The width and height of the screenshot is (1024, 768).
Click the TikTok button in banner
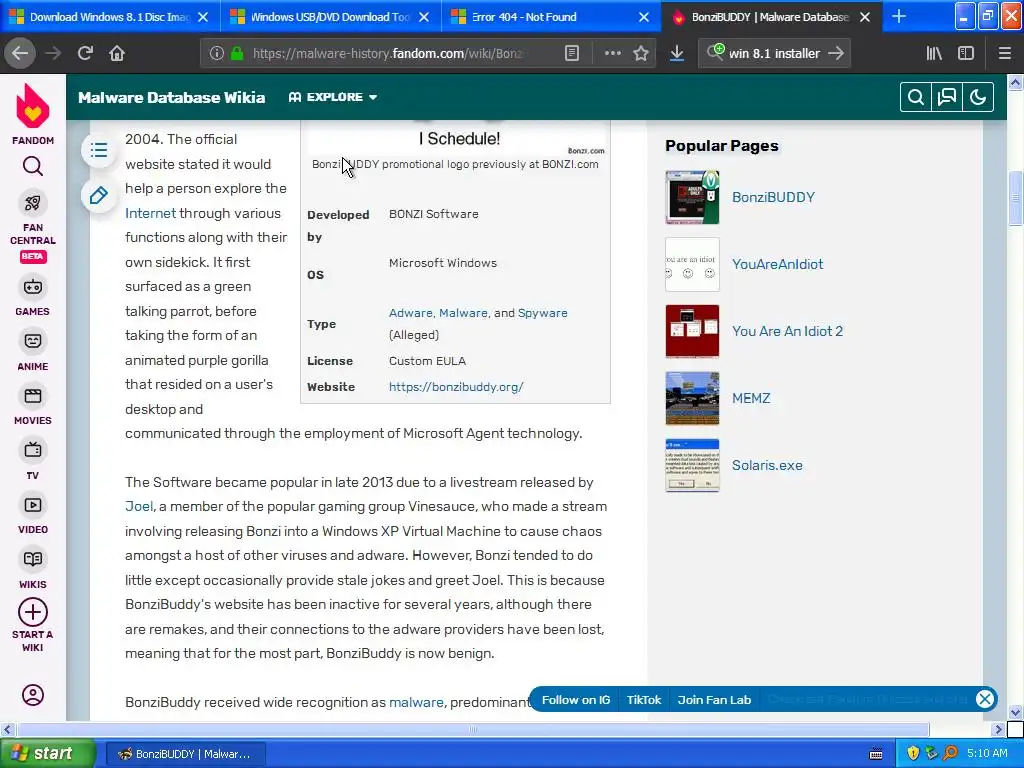tap(644, 699)
